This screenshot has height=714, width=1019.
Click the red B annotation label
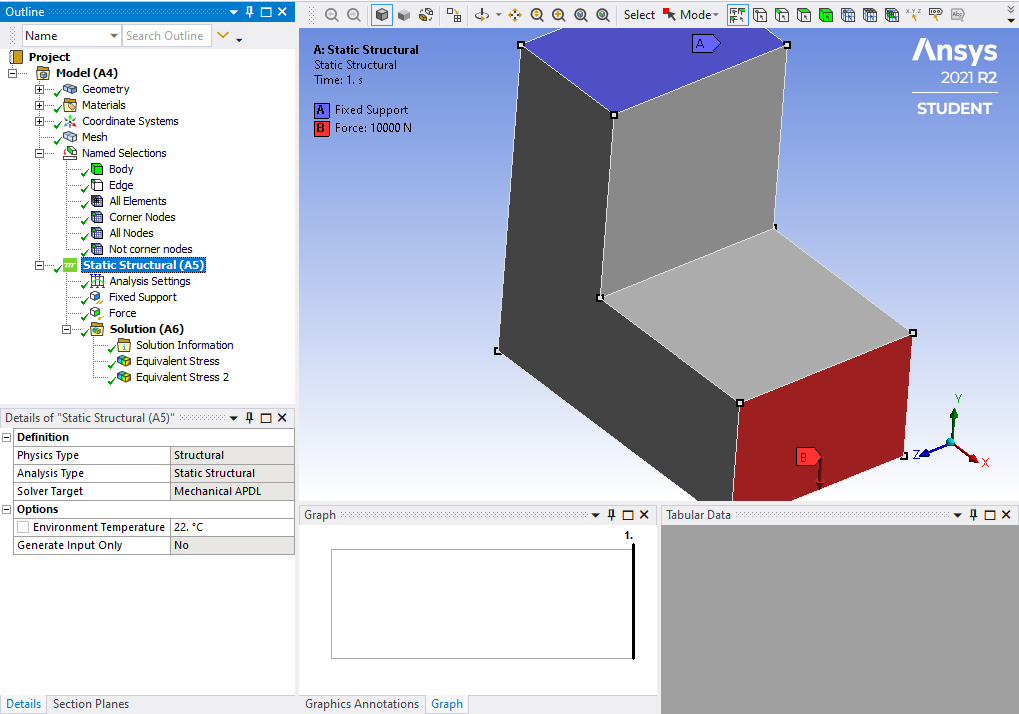(x=808, y=457)
